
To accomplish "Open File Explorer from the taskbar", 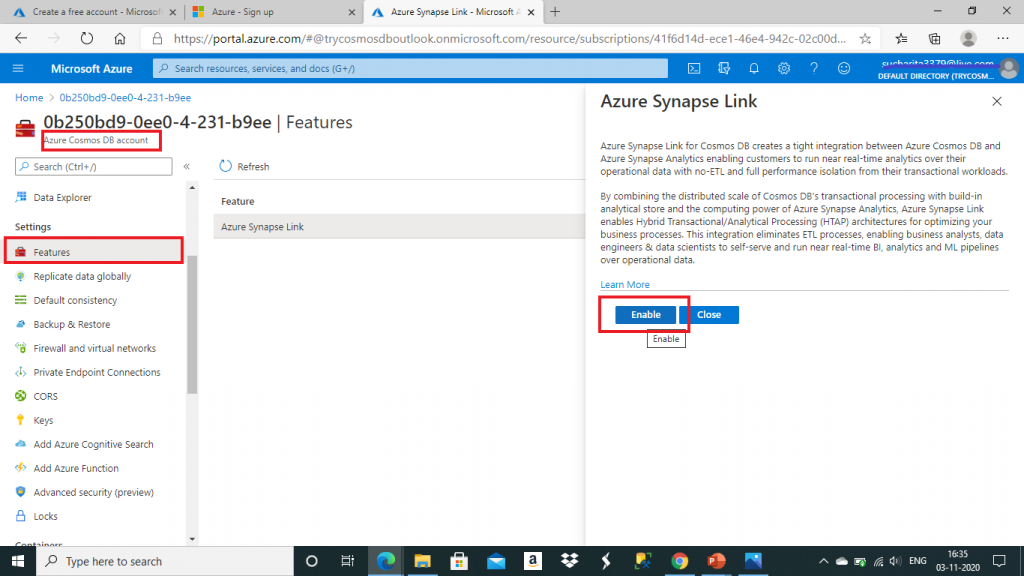I will [423, 561].
